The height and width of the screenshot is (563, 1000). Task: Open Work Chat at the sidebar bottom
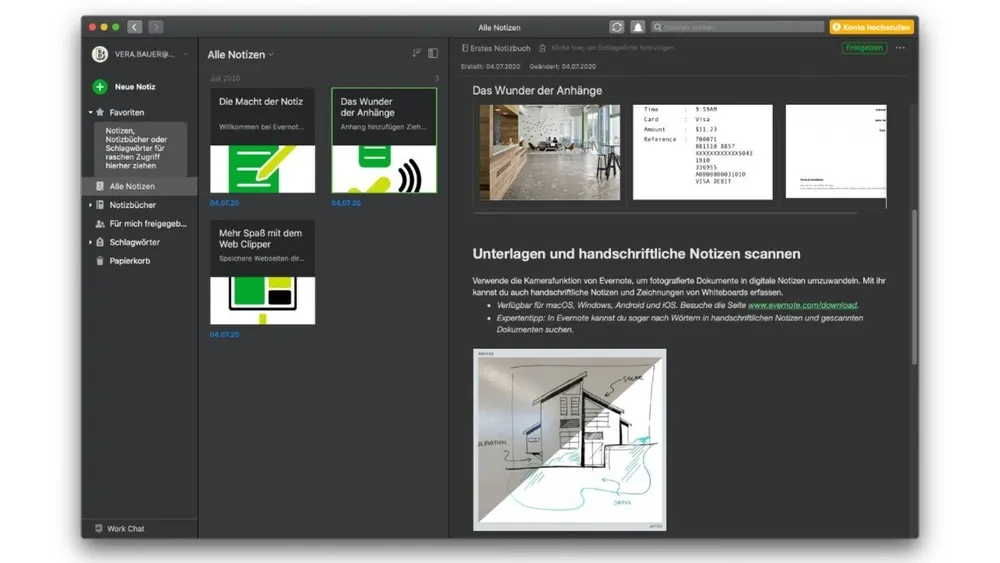pyautogui.click(x=125, y=528)
